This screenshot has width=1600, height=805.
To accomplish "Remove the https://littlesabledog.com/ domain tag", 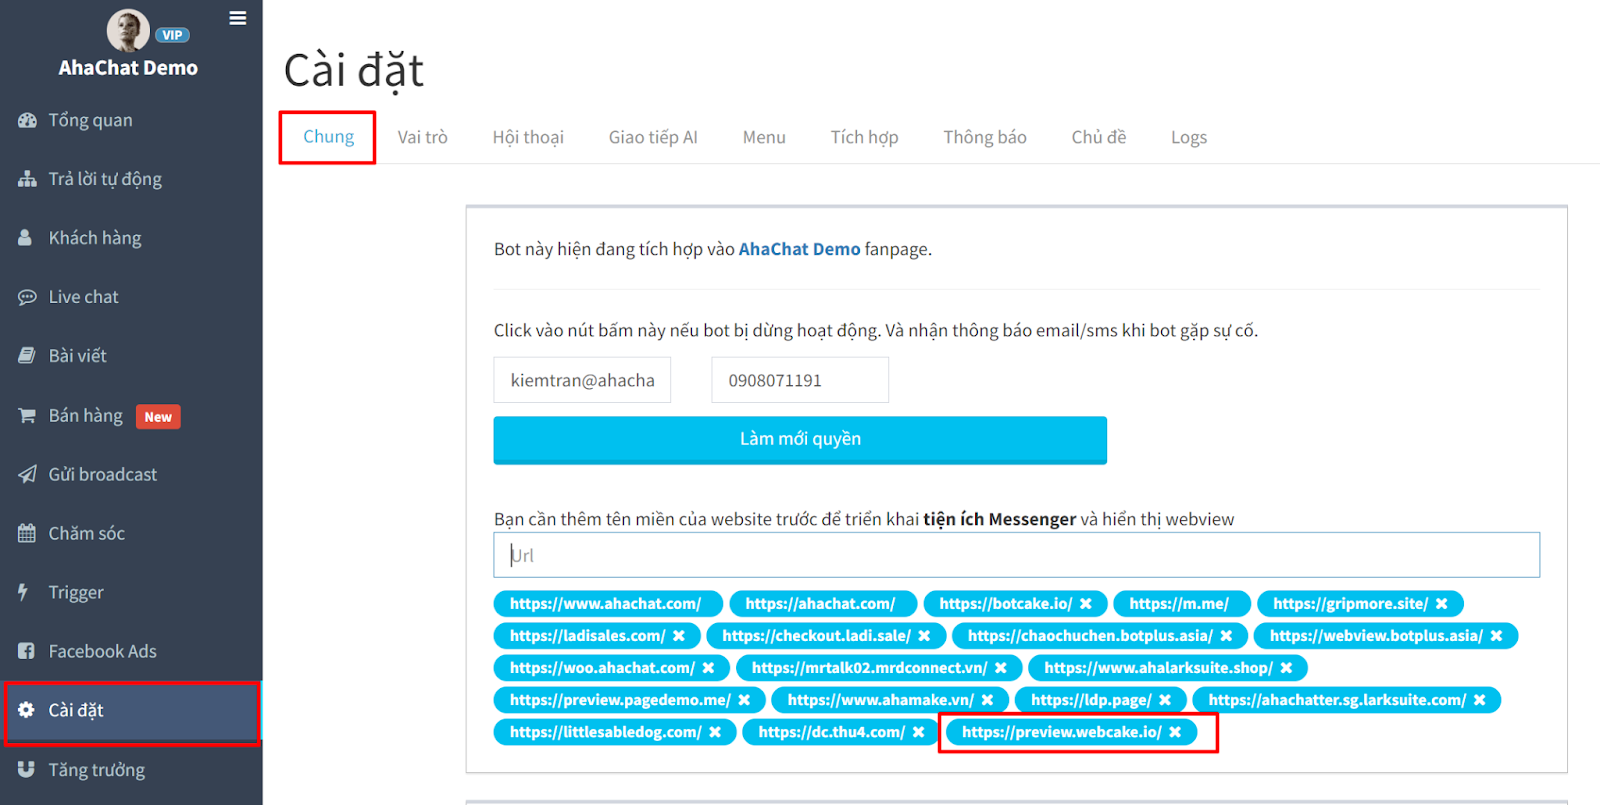I will [x=716, y=732].
